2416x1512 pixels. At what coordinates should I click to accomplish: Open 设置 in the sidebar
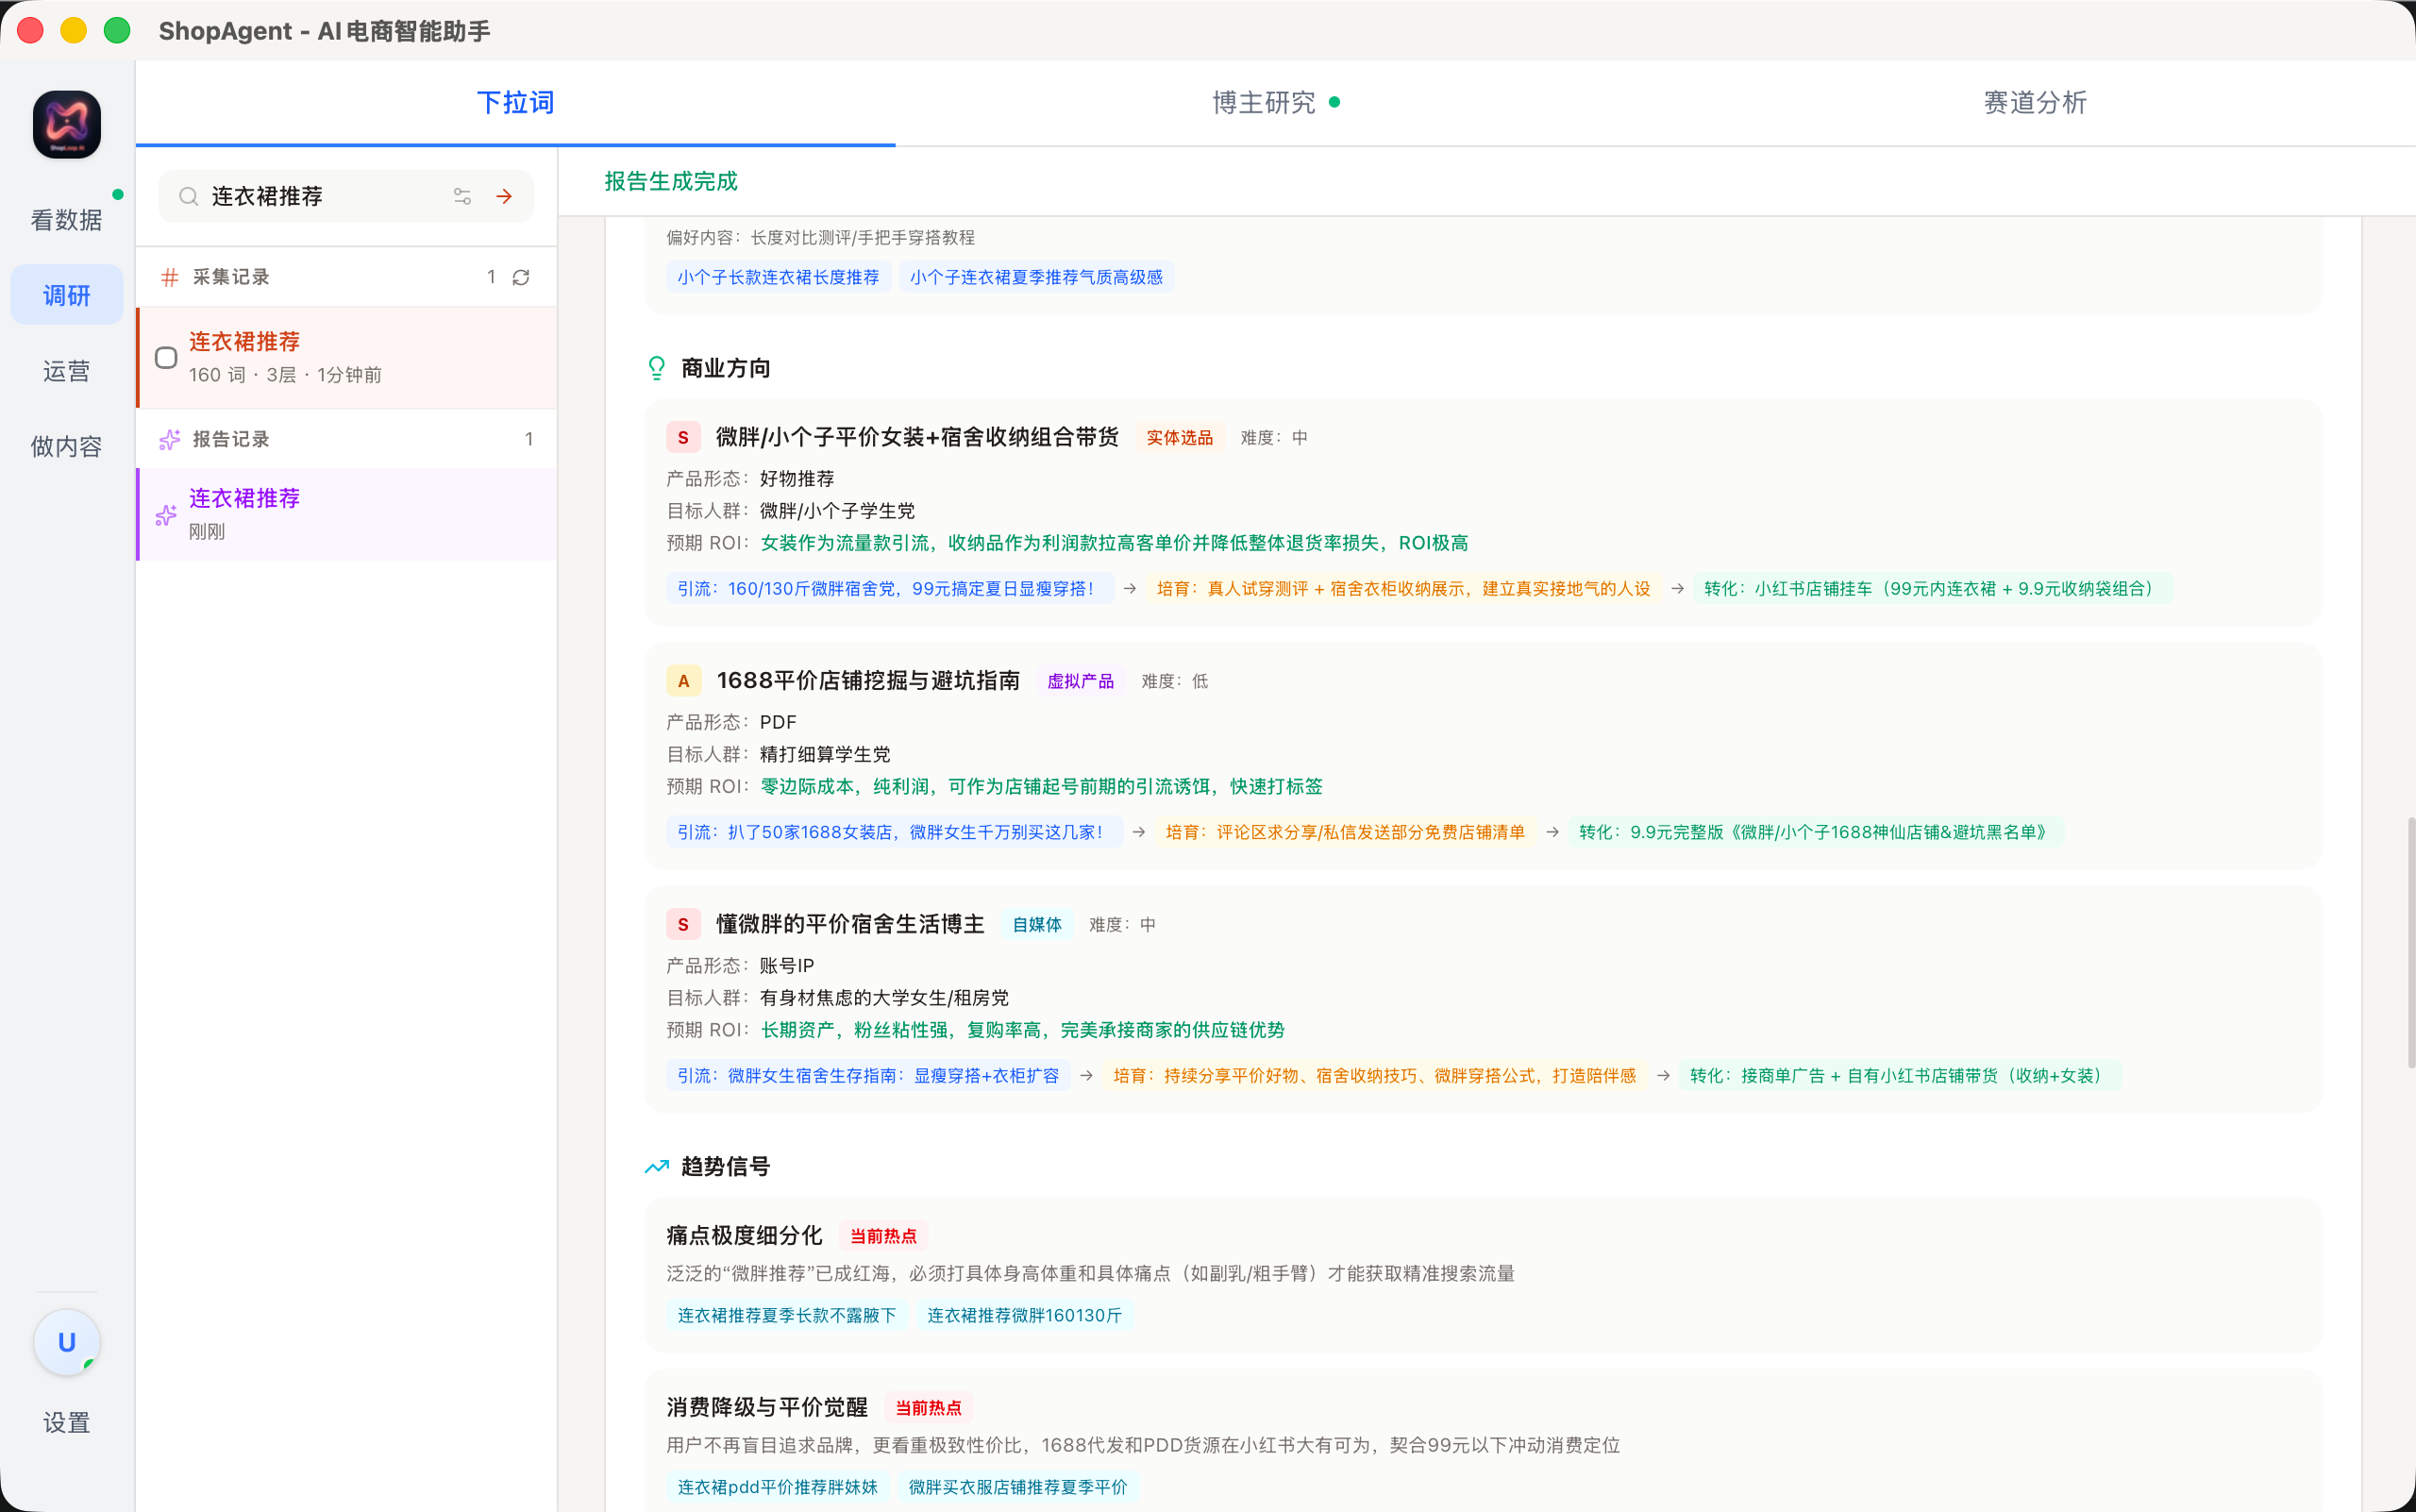click(x=67, y=1422)
